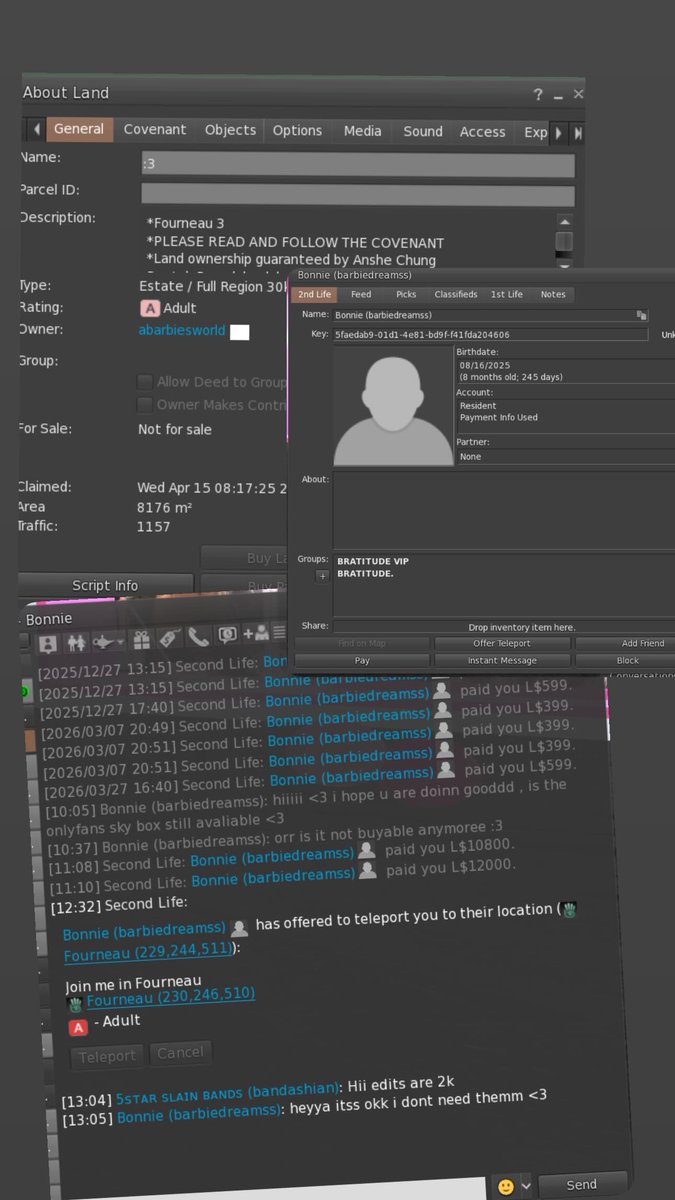Open the Classifieds profile tab

click(455, 294)
